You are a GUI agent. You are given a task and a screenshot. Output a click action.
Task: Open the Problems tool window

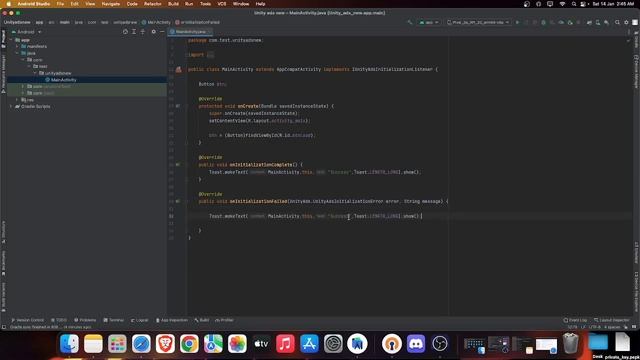(85, 320)
